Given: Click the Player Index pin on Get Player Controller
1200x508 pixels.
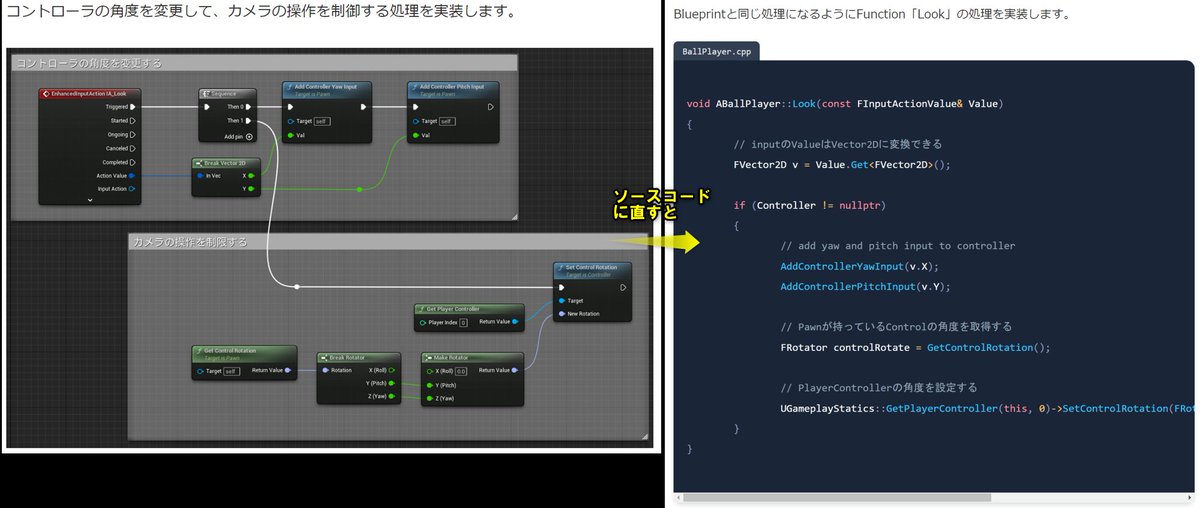Looking at the screenshot, I should (x=424, y=322).
